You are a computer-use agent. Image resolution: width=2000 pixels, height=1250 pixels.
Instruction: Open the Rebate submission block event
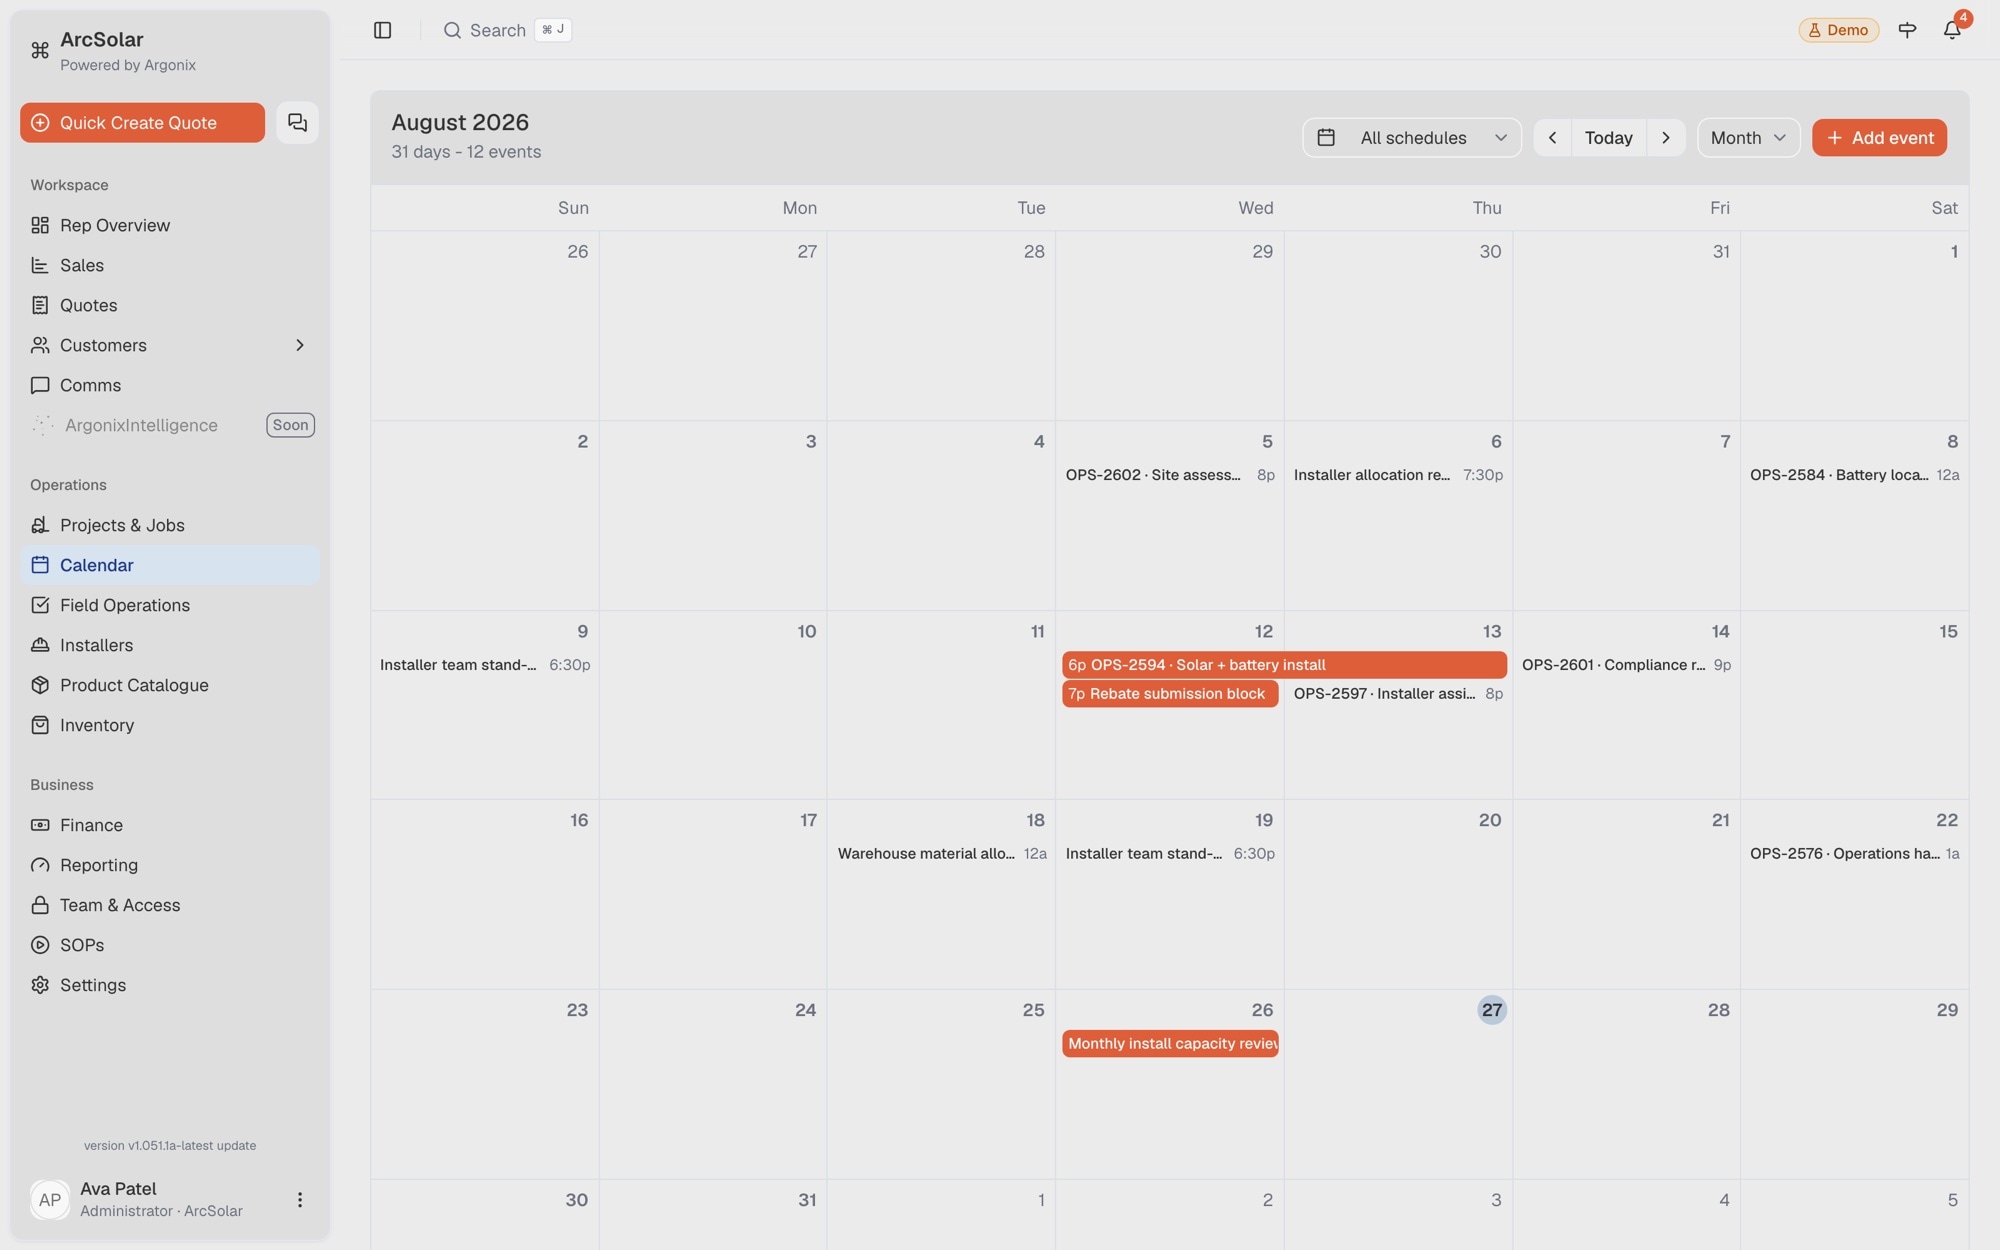tap(1170, 694)
